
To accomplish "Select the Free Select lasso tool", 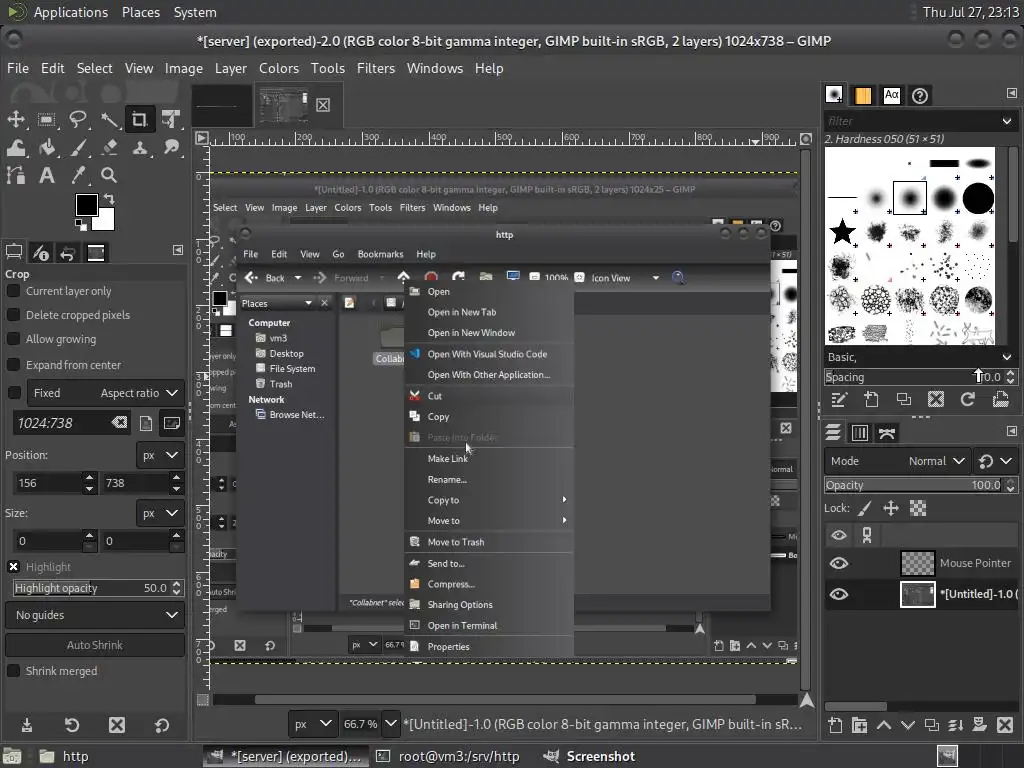I will click(x=78, y=119).
